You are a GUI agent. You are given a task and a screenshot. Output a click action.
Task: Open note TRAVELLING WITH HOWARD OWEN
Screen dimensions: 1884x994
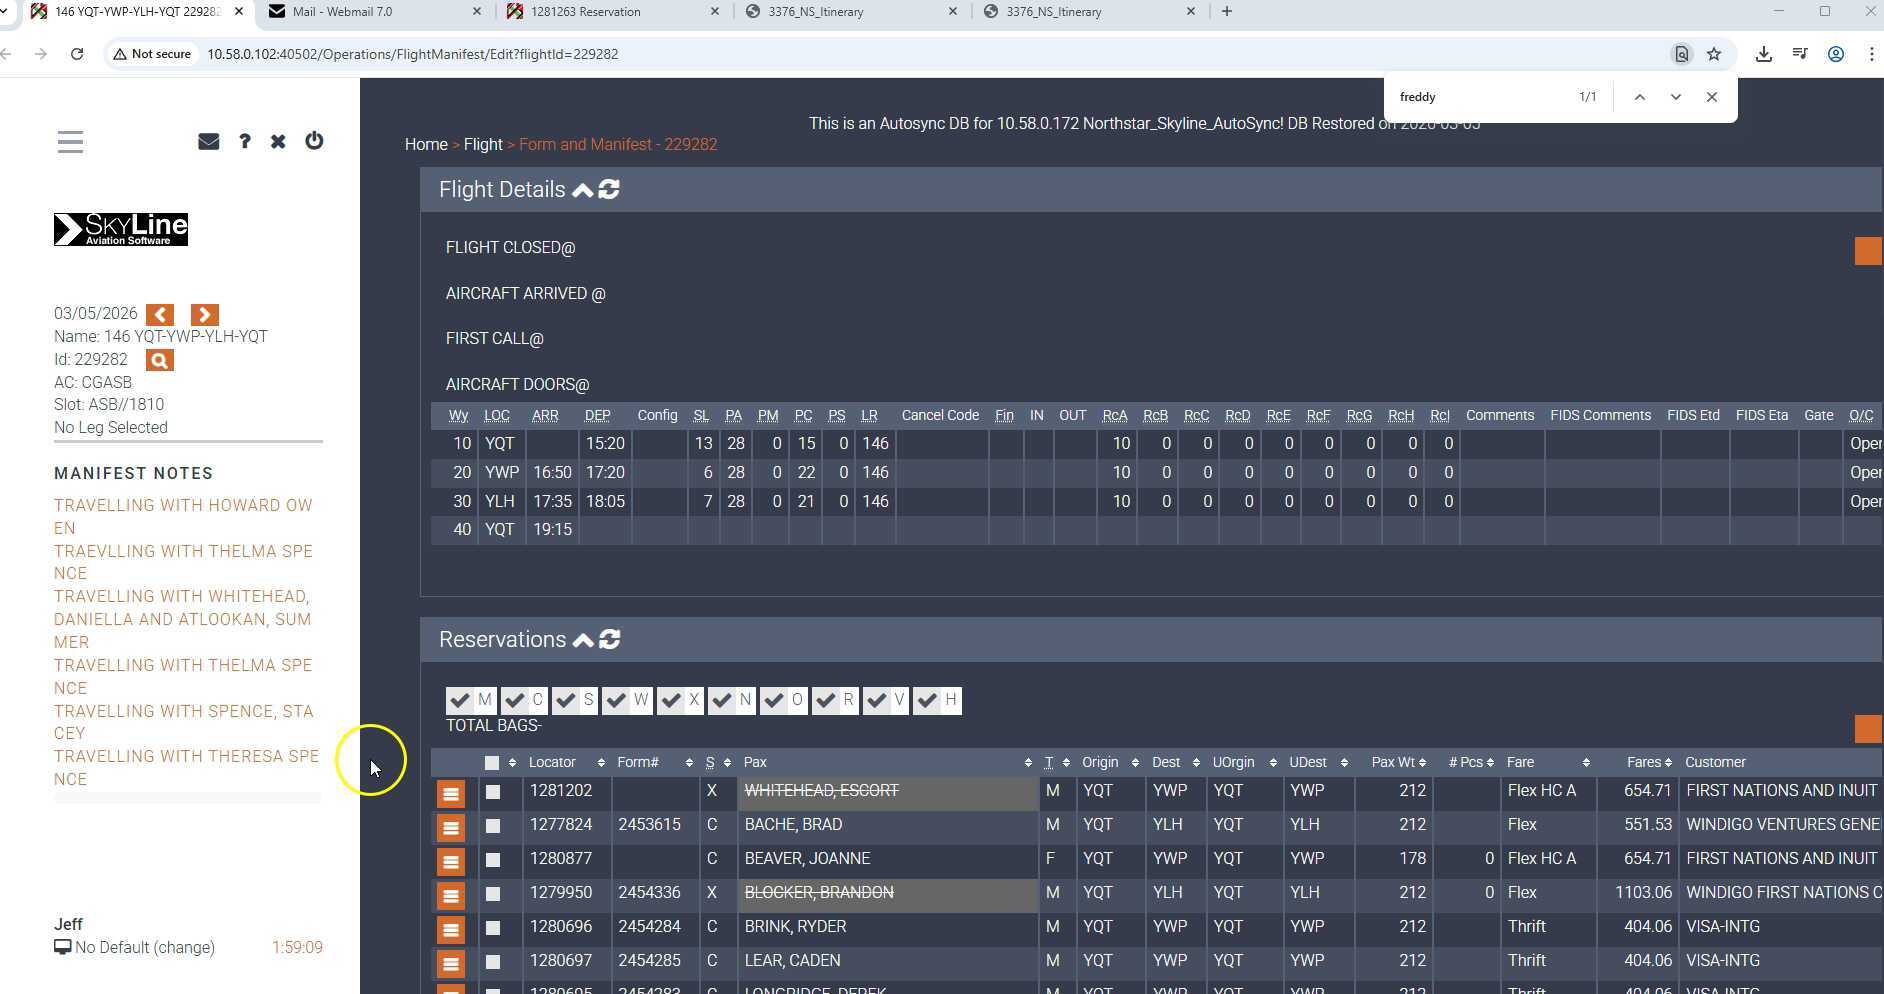click(x=183, y=516)
